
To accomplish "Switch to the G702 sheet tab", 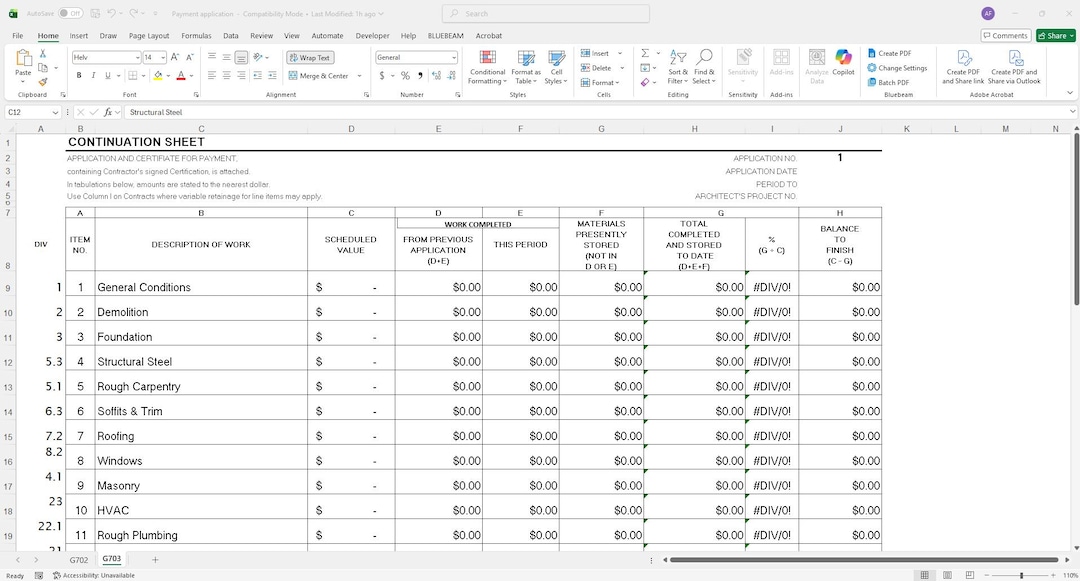I will tap(79, 560).
